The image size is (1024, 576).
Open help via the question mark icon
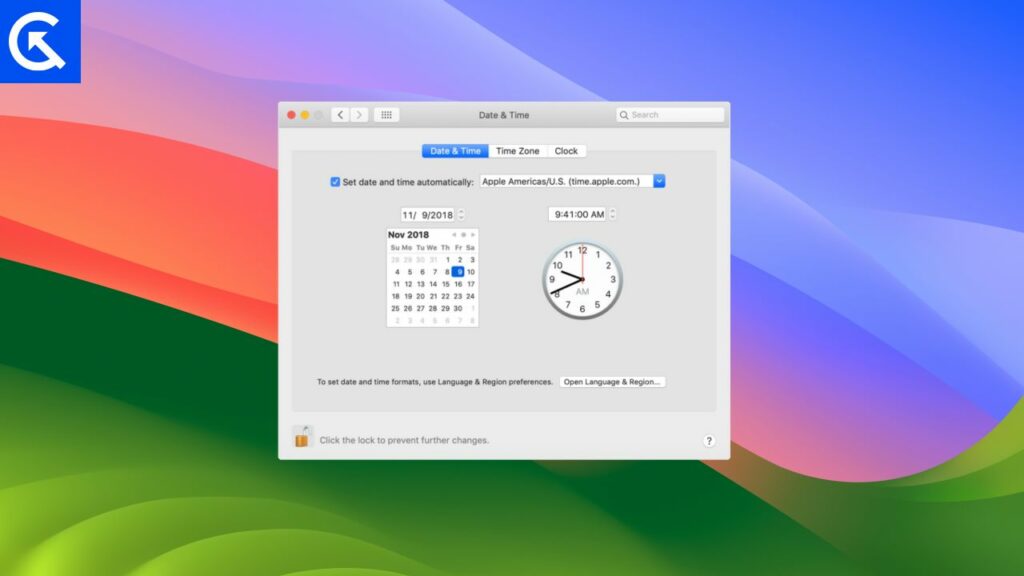(710, 441)
